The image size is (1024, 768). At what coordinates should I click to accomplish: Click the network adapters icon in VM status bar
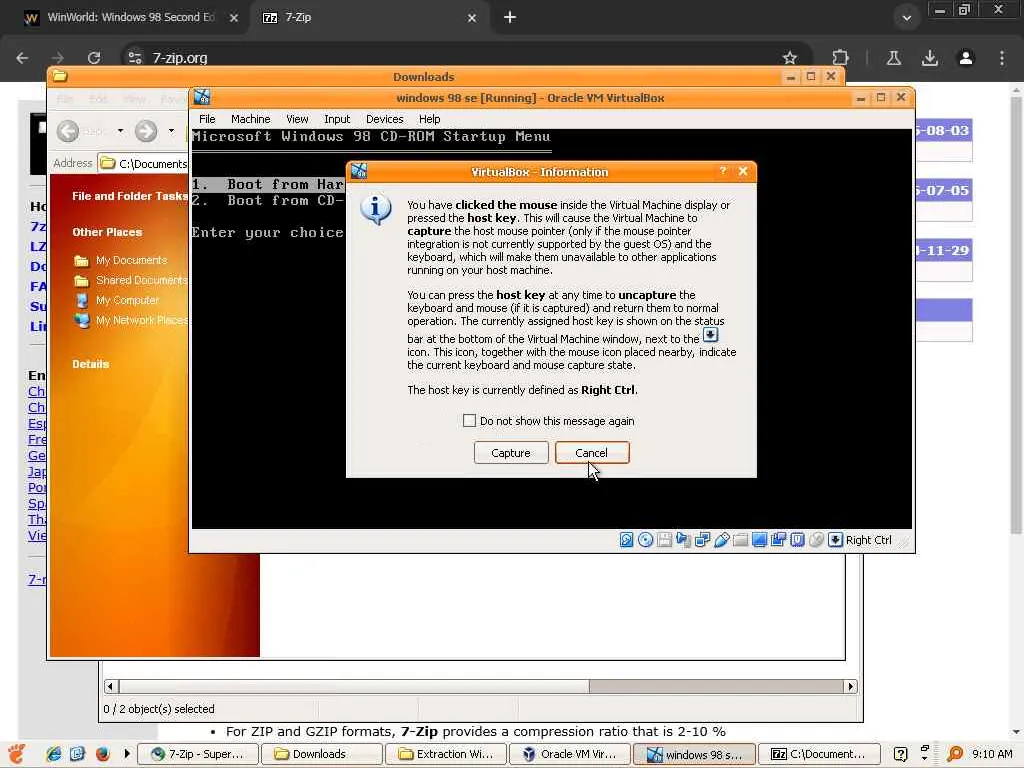[x=702, y=539]
